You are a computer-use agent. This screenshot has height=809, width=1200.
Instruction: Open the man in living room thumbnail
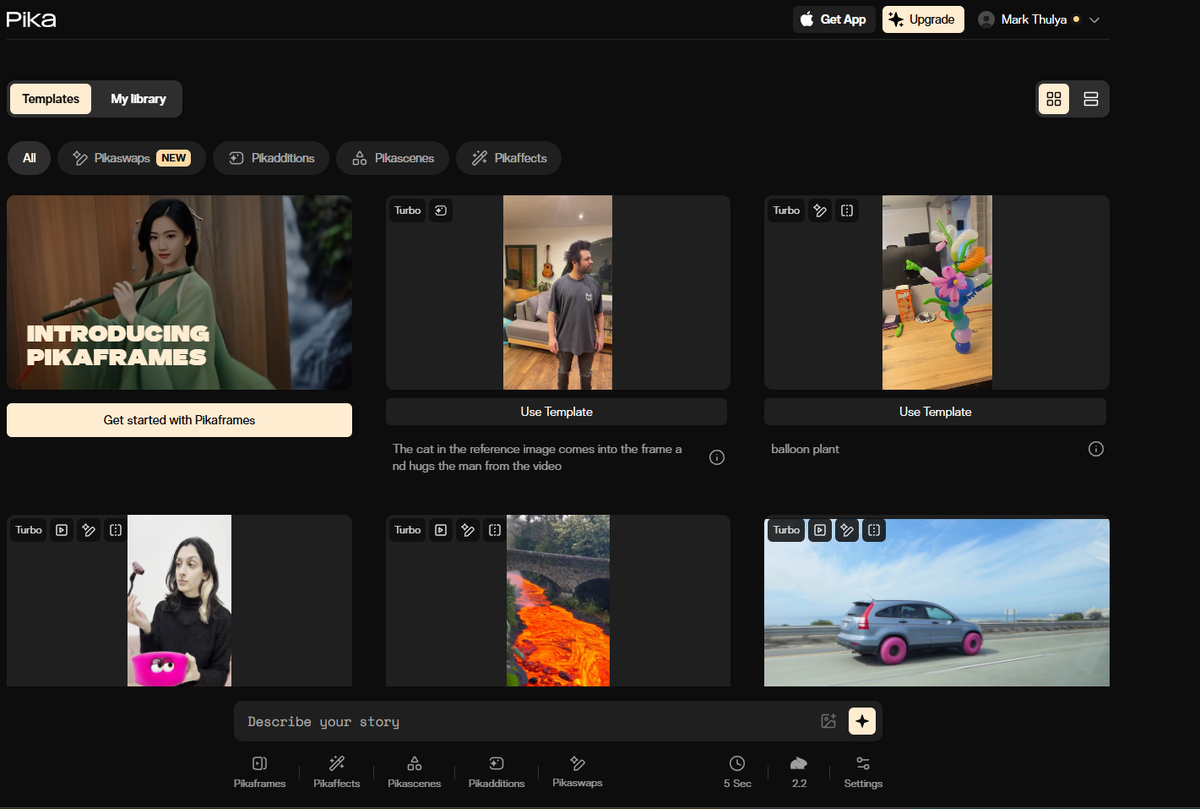[557, 292]
